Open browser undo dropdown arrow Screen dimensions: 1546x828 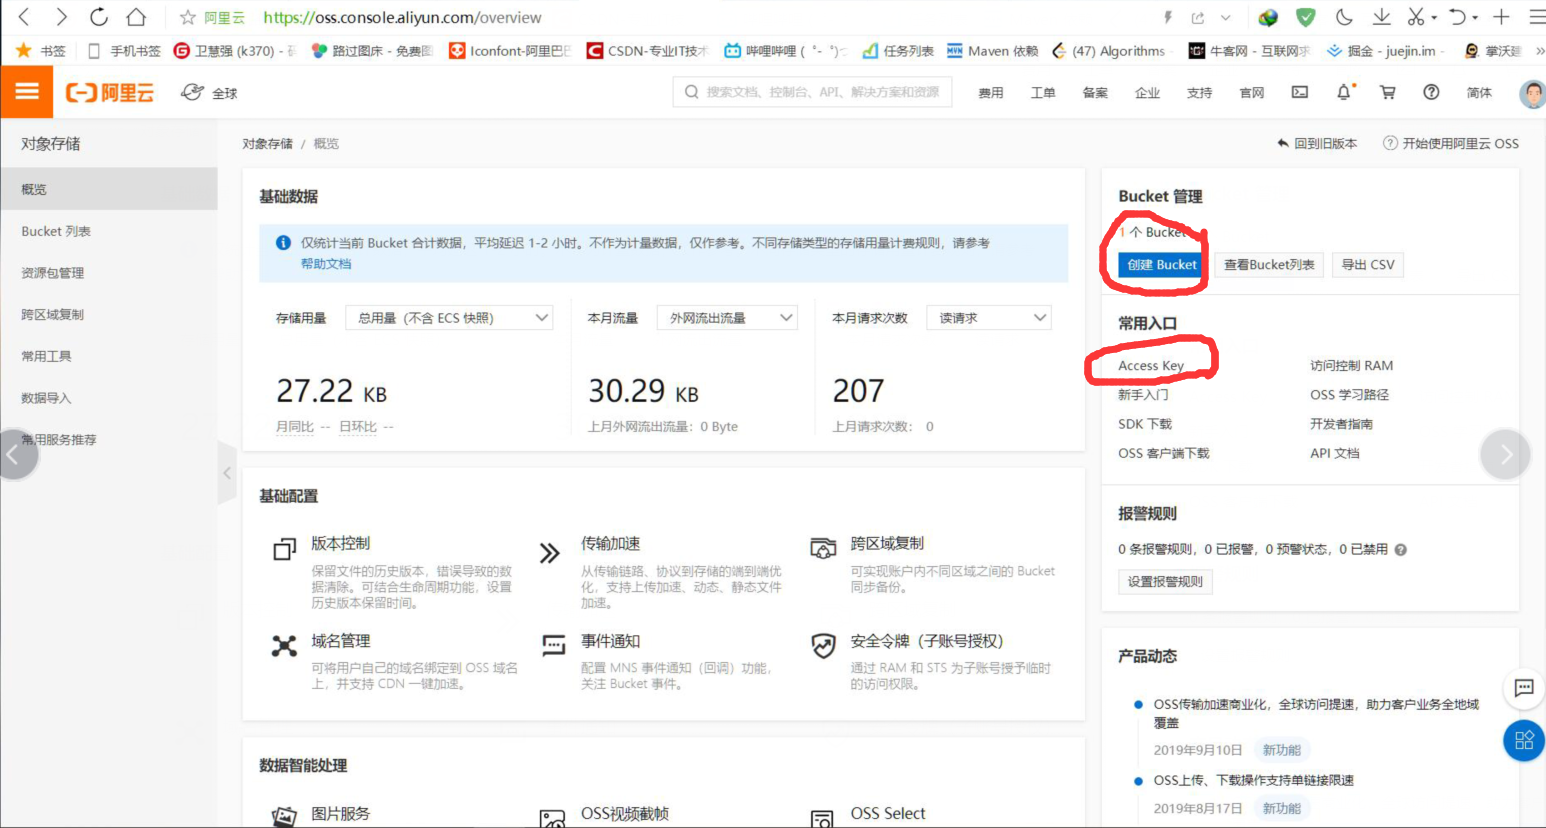(1475, 18)
